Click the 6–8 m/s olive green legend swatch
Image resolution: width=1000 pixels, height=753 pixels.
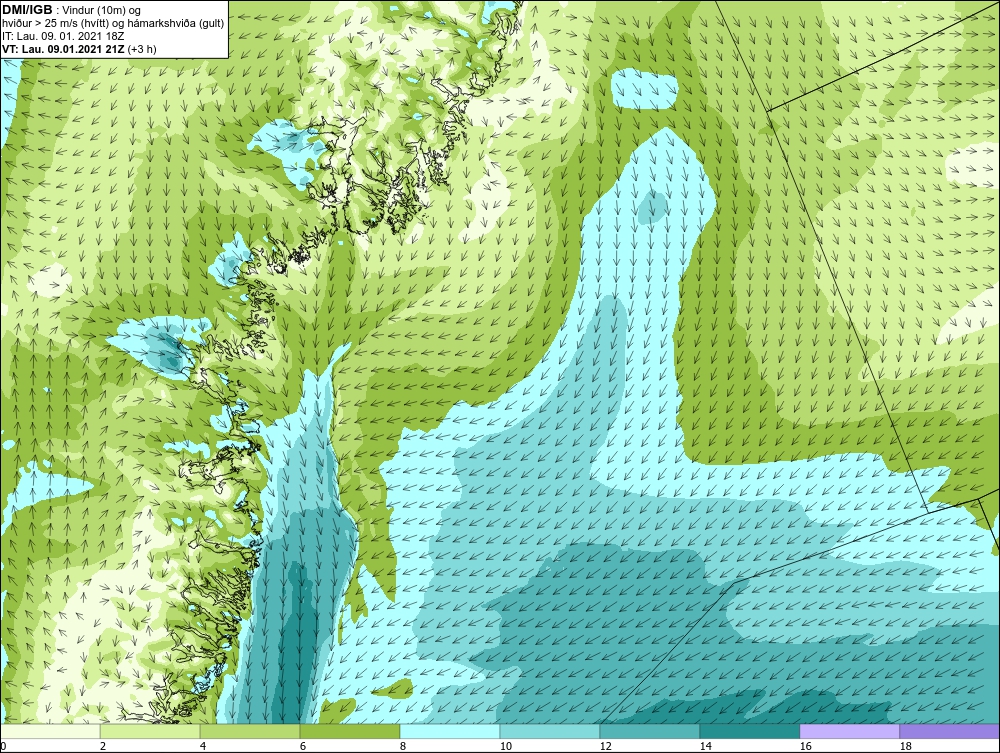(x=349, y=732)
